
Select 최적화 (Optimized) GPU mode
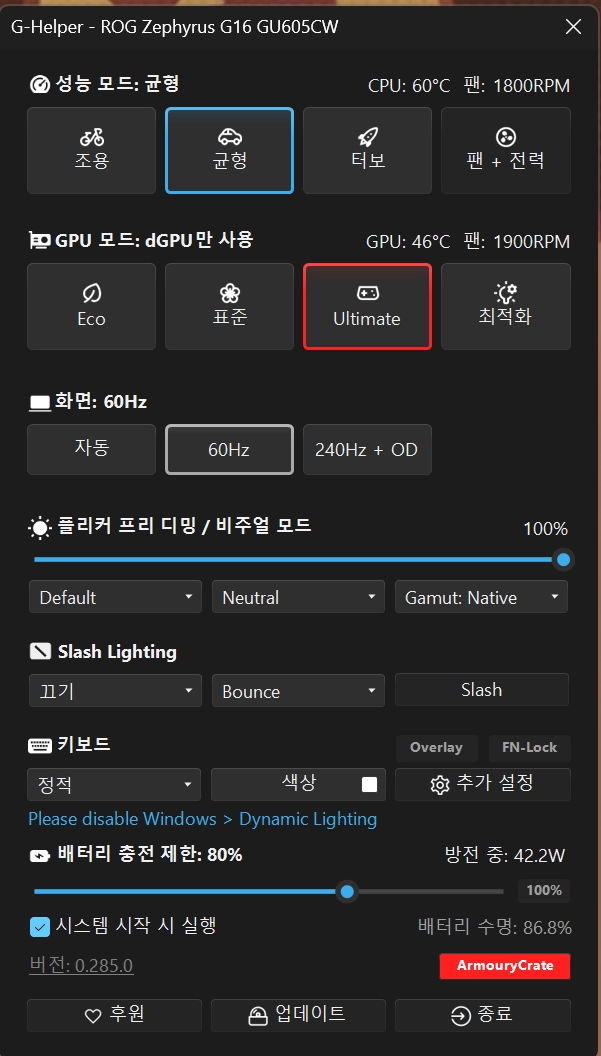pyautogui.click(x=505, y=306)
